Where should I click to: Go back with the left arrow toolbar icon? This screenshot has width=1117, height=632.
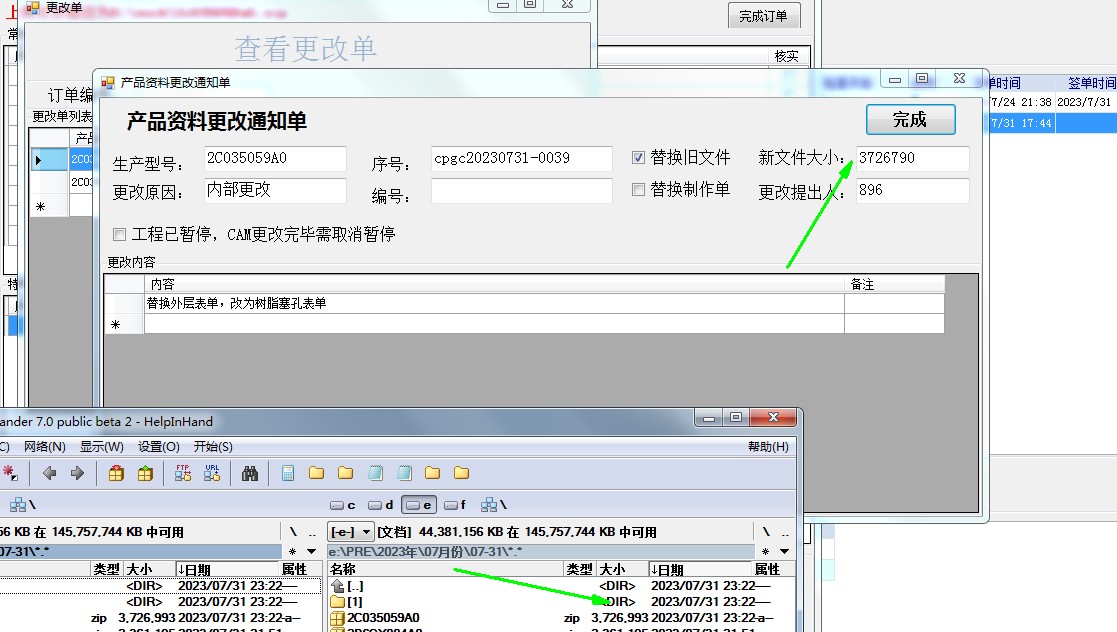(49, 473)
